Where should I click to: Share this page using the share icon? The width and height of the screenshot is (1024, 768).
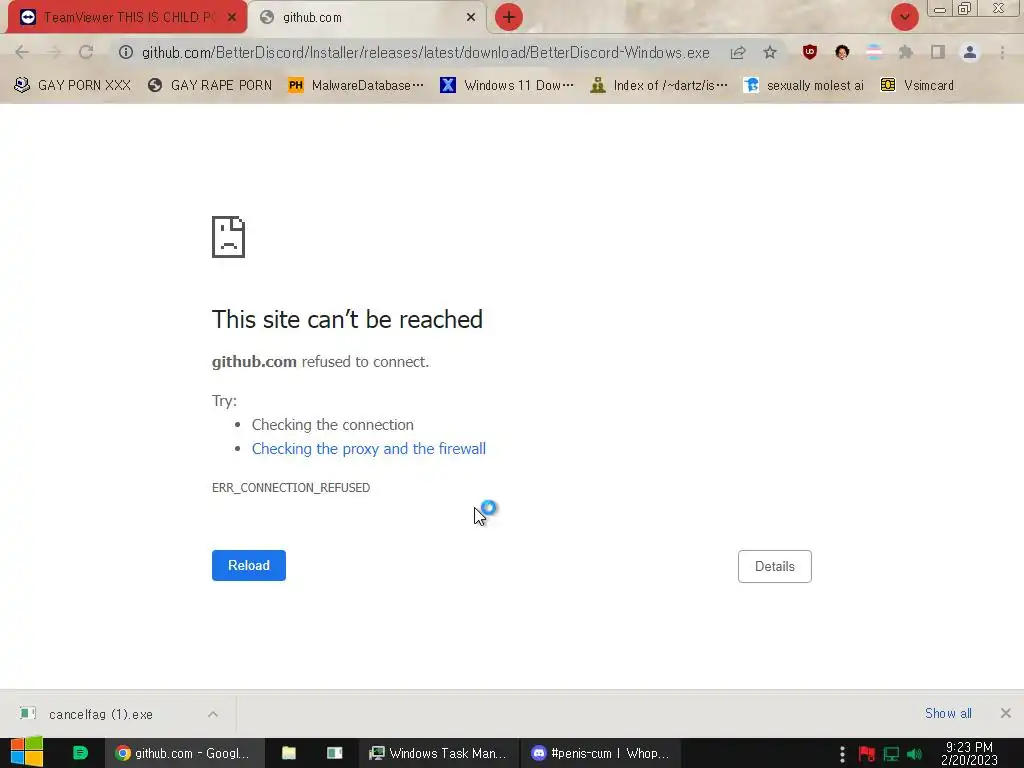click(738, 52)
